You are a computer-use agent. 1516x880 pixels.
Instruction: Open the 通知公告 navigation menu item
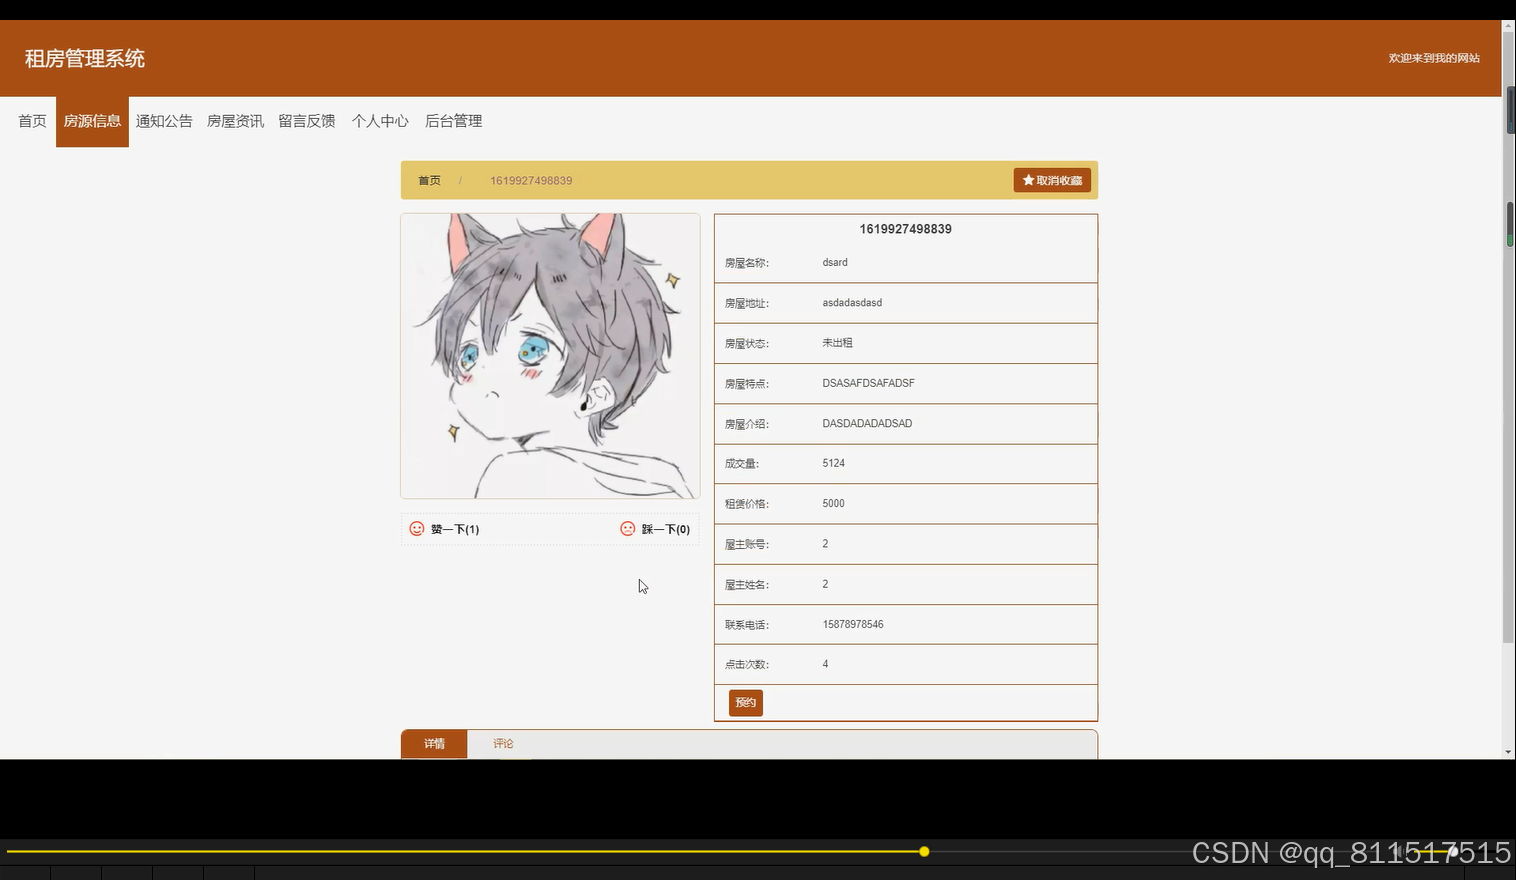coord(164,120)
